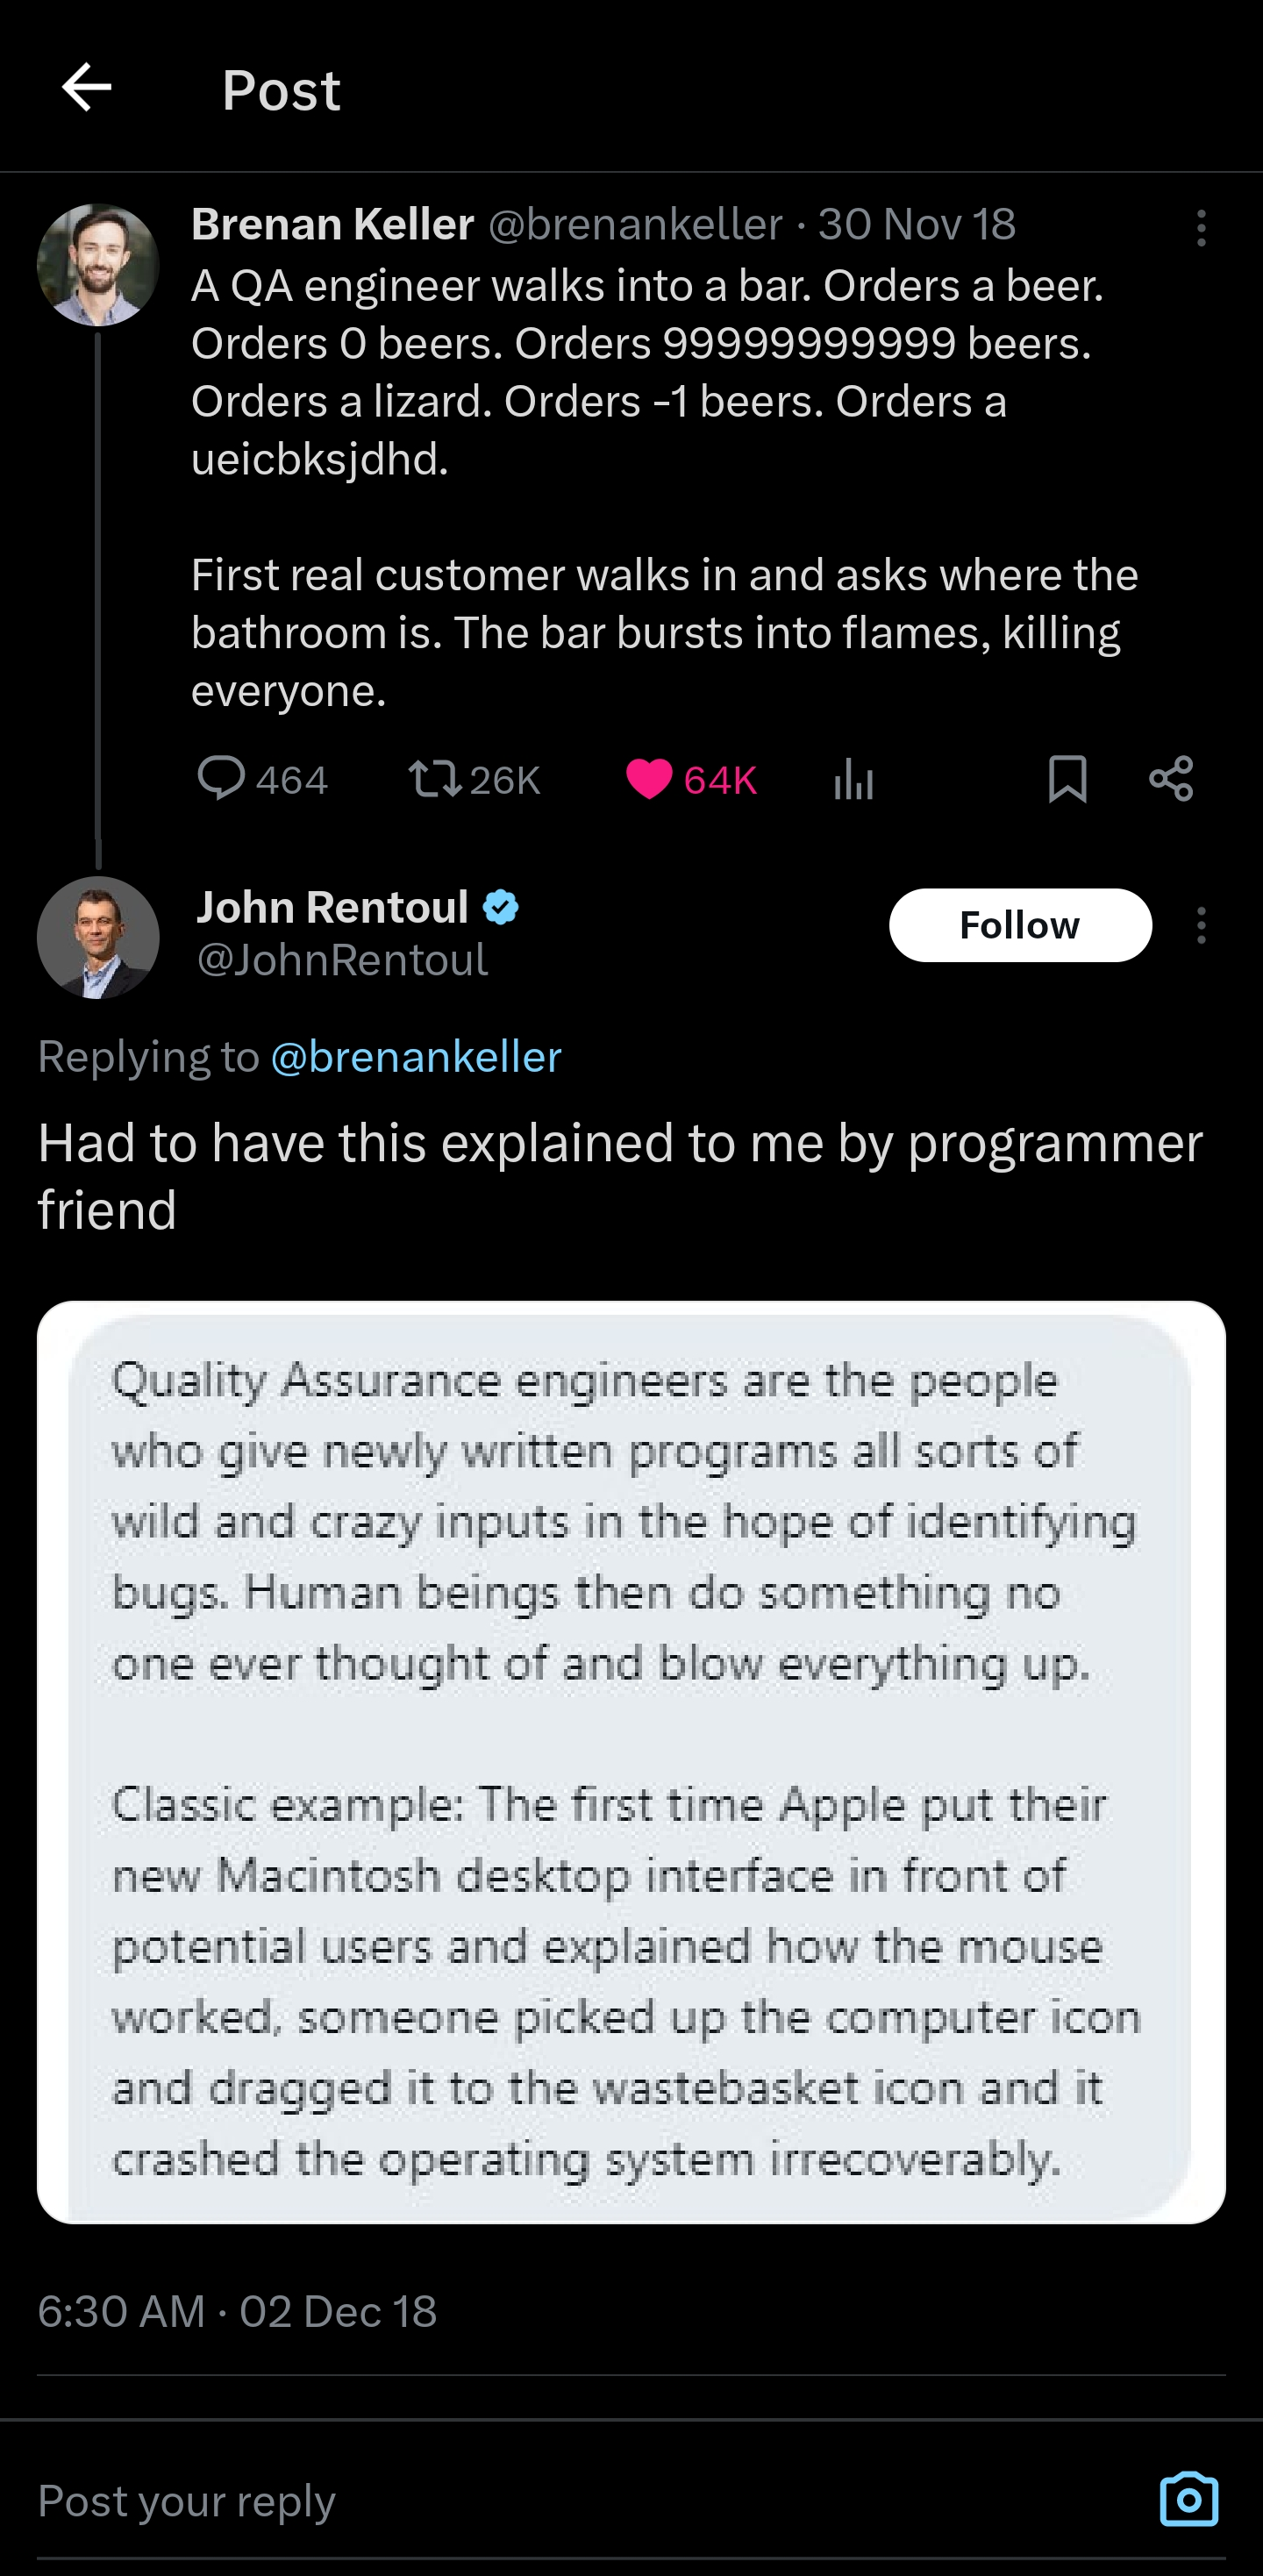Tap the share icon on Brenan's post

tap(1171, 778)
